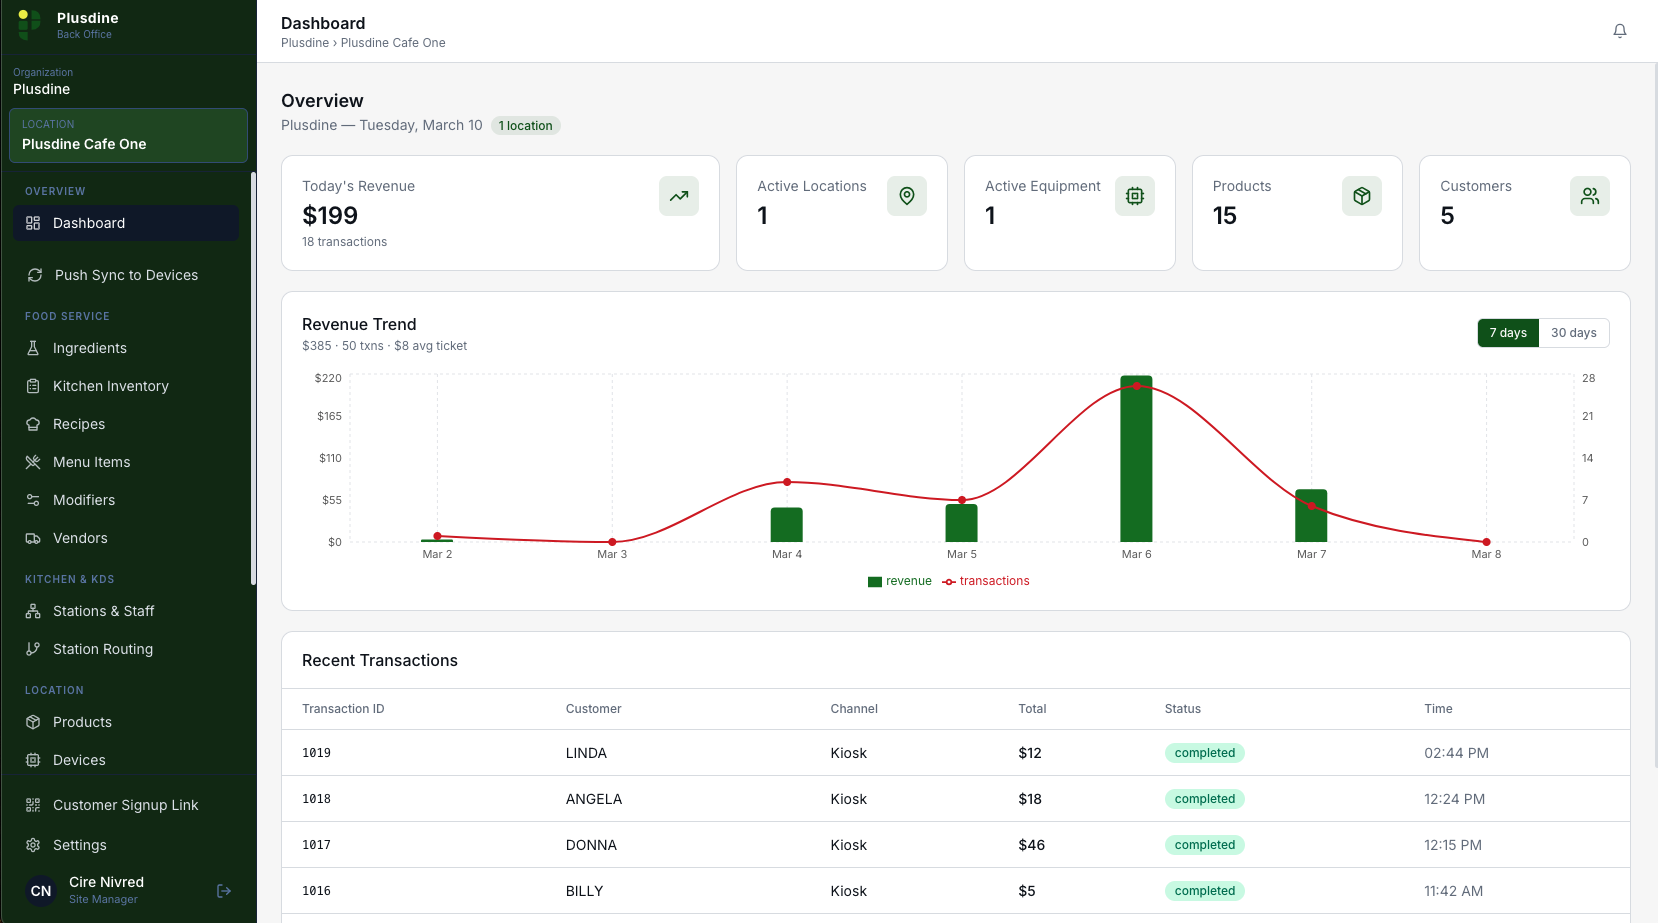Click the Plusdine breadcrumb link

pyautogui.click(x=304, y=43)
